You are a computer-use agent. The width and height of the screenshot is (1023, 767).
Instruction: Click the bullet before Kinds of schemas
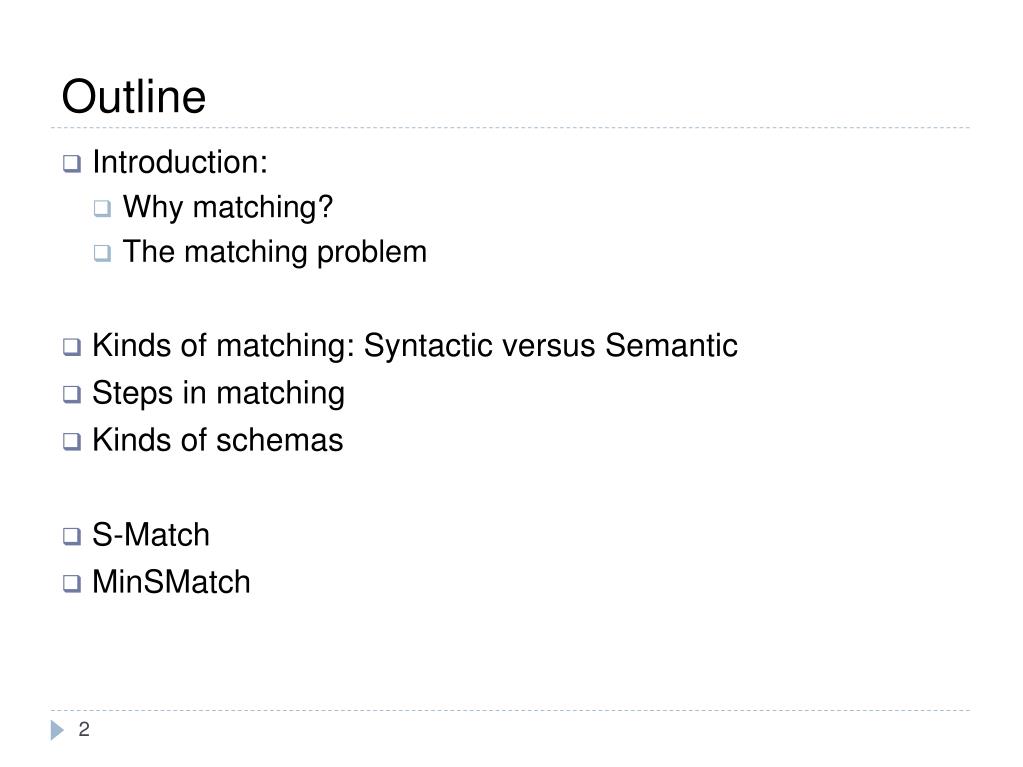tap(72, 442)
